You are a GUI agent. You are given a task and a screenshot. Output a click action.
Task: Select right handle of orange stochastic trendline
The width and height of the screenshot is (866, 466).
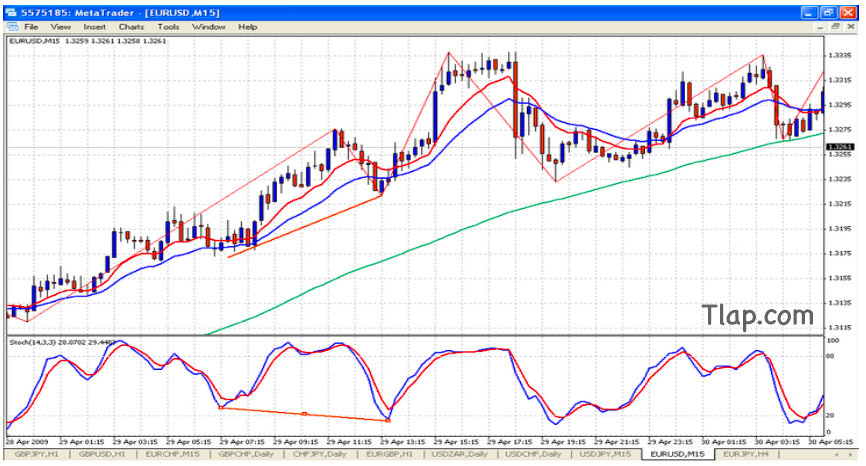388,421
